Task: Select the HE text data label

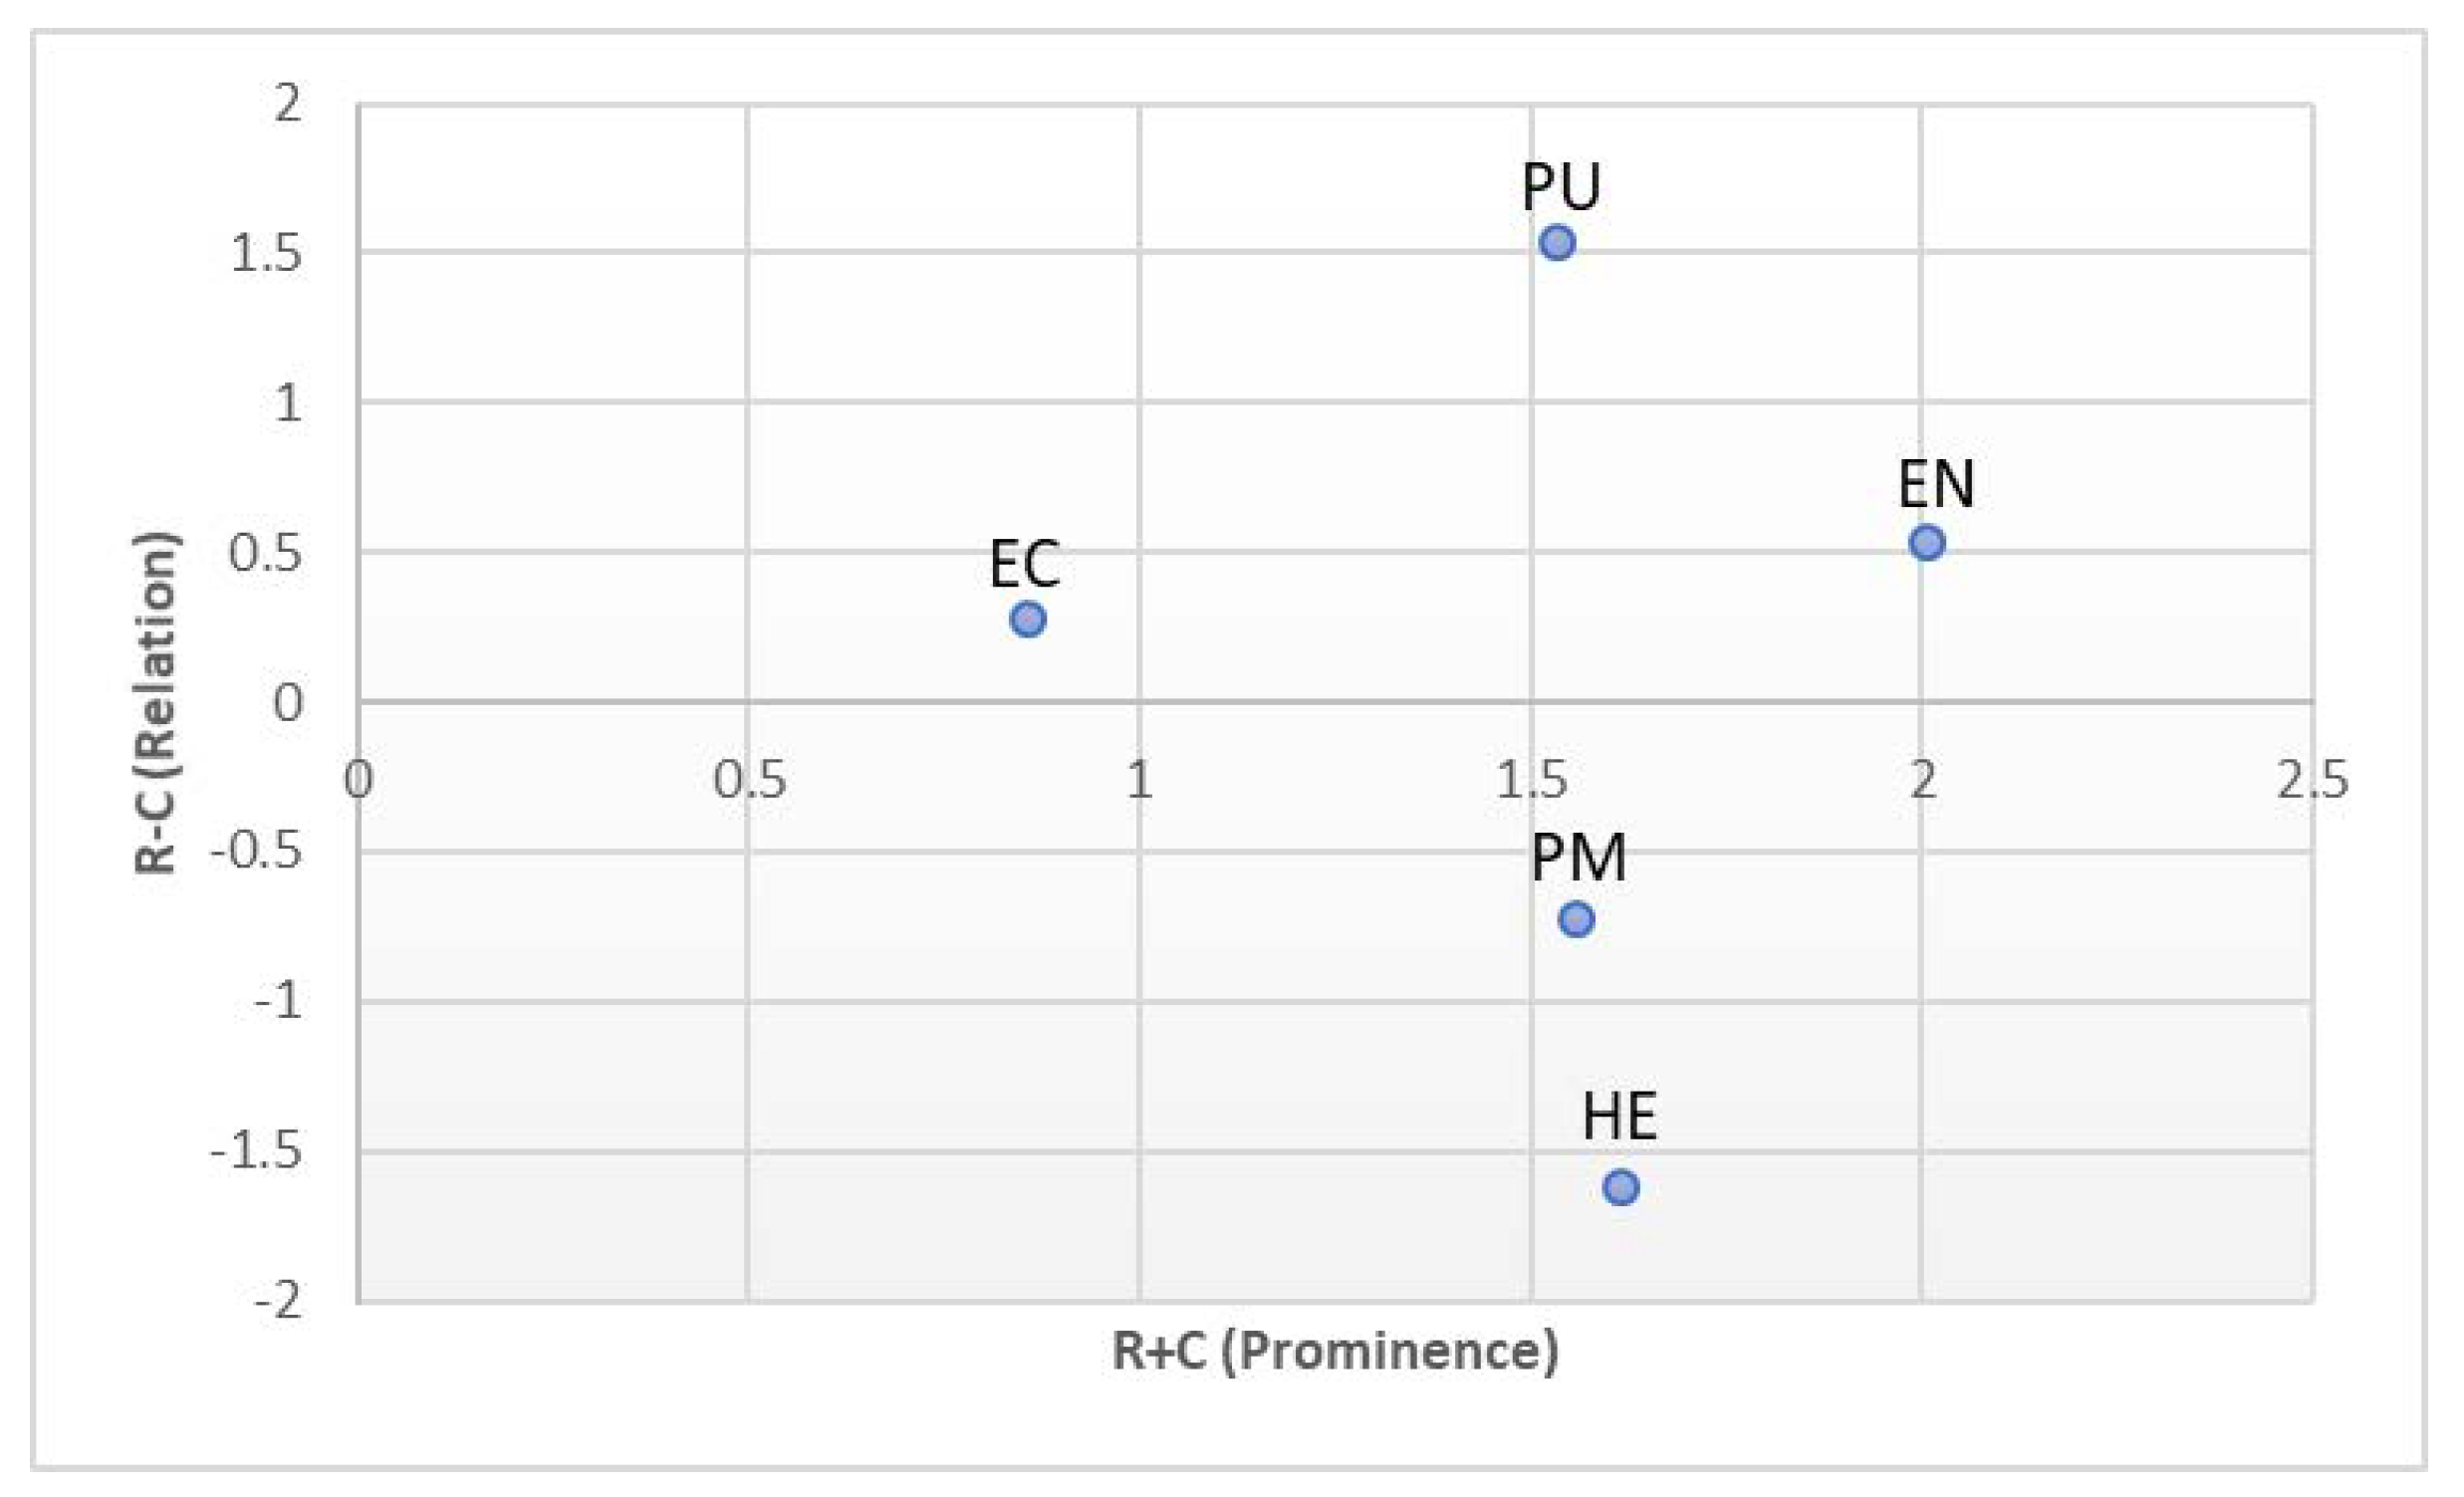Action: pos(1620,1117)
